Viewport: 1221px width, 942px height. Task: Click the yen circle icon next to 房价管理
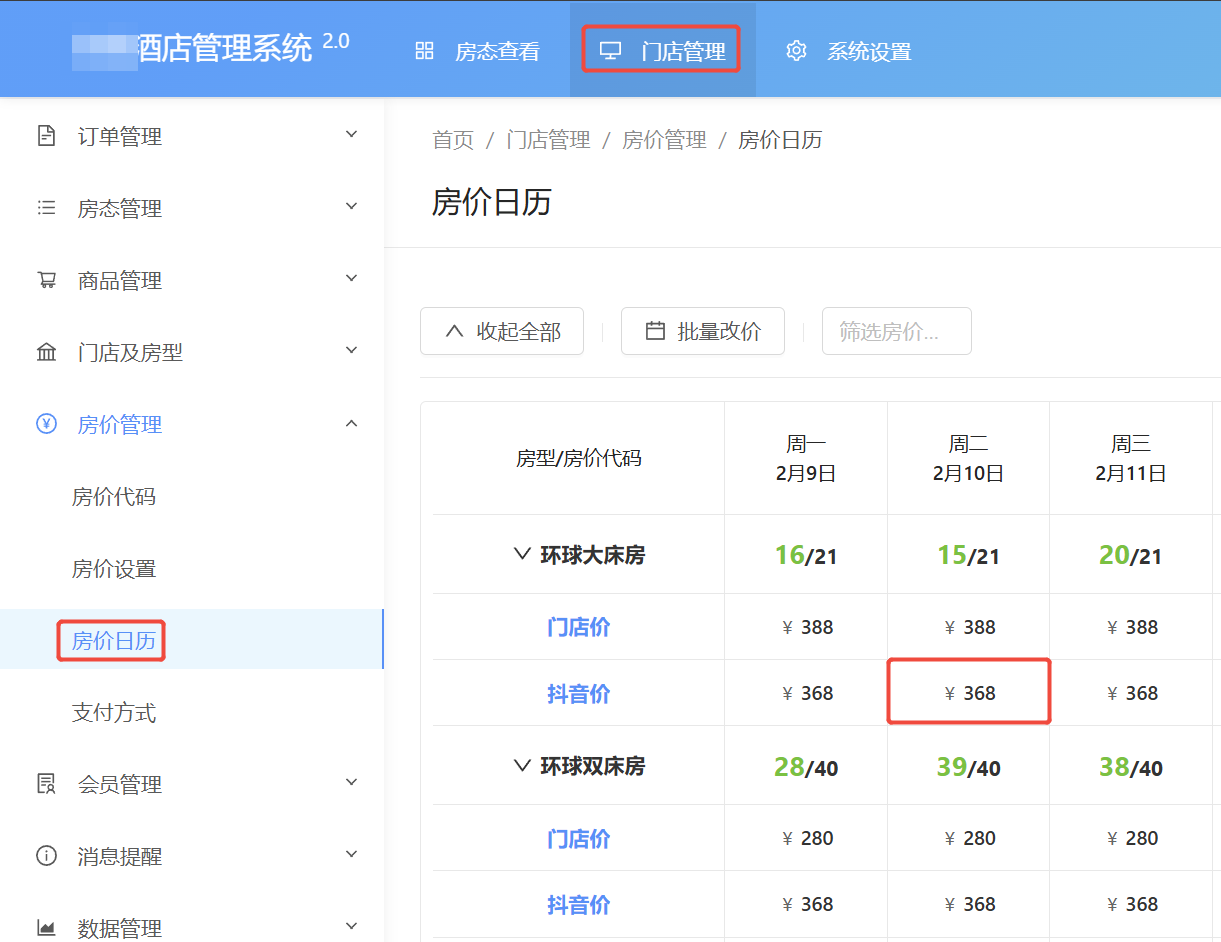click(x=46, y=424)
